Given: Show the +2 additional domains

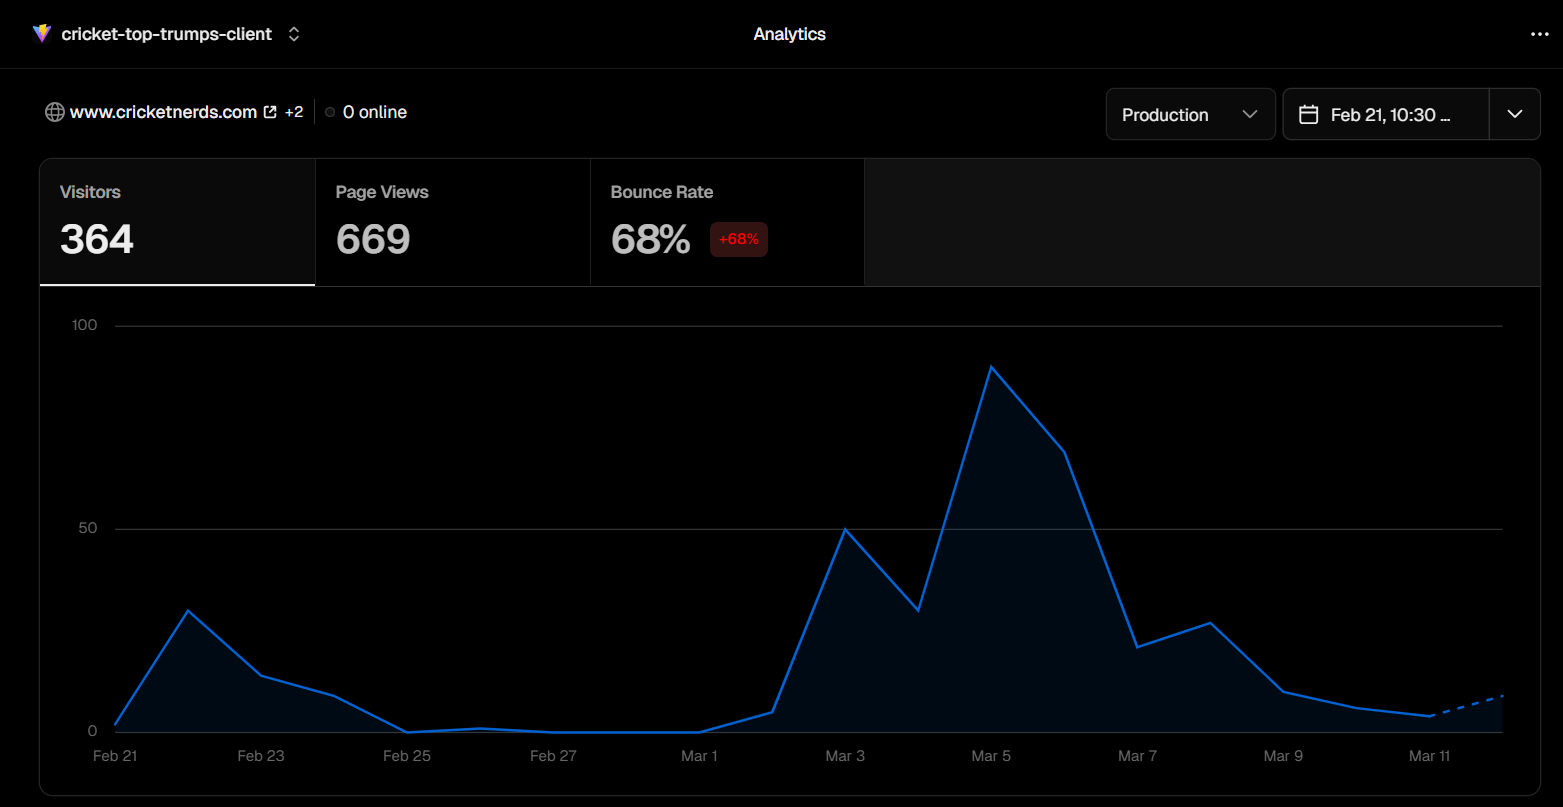Looking at the screenshot, I should (x=294, y=112).
